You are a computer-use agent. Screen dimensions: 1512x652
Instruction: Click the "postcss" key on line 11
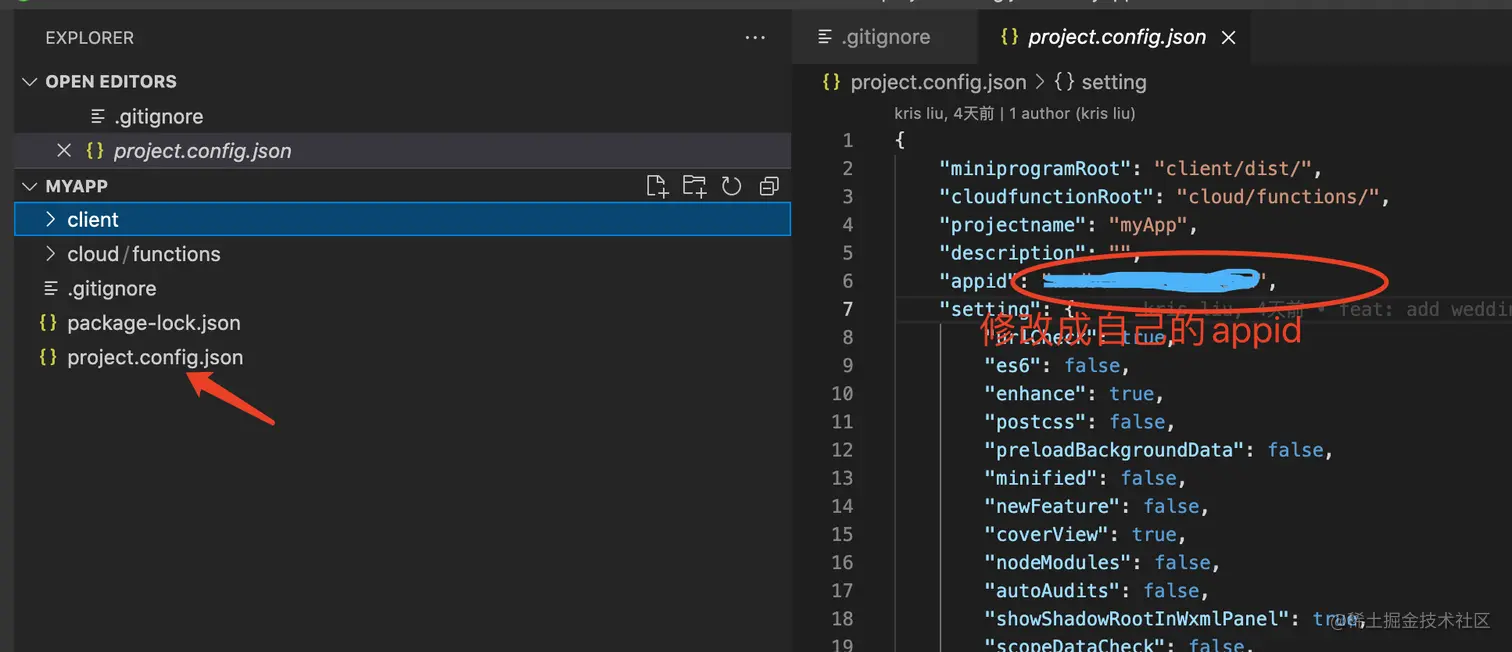(x=1035, y=421)
